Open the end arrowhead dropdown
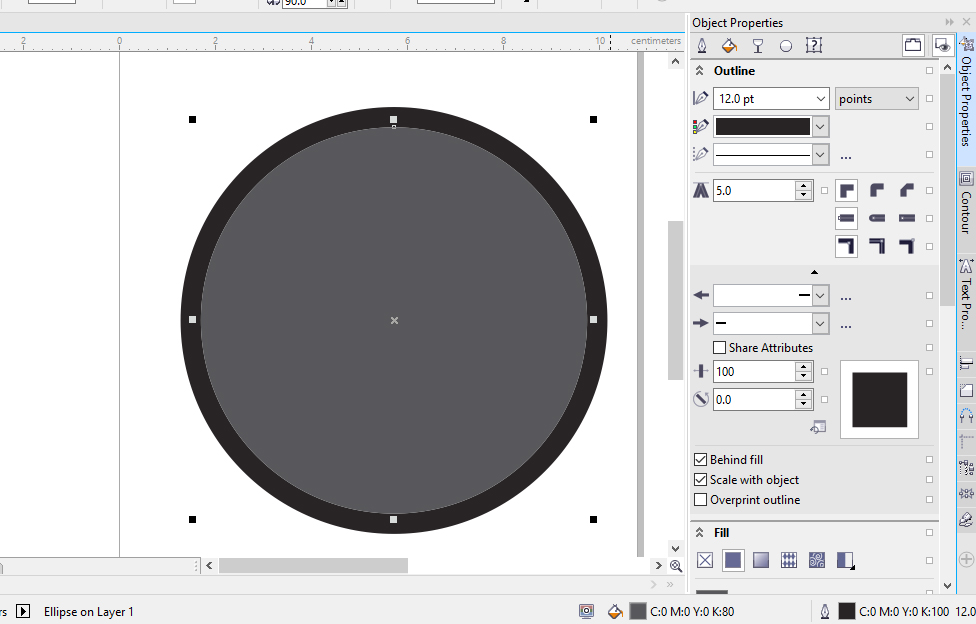Screen dimensions: 976x624 820,323
